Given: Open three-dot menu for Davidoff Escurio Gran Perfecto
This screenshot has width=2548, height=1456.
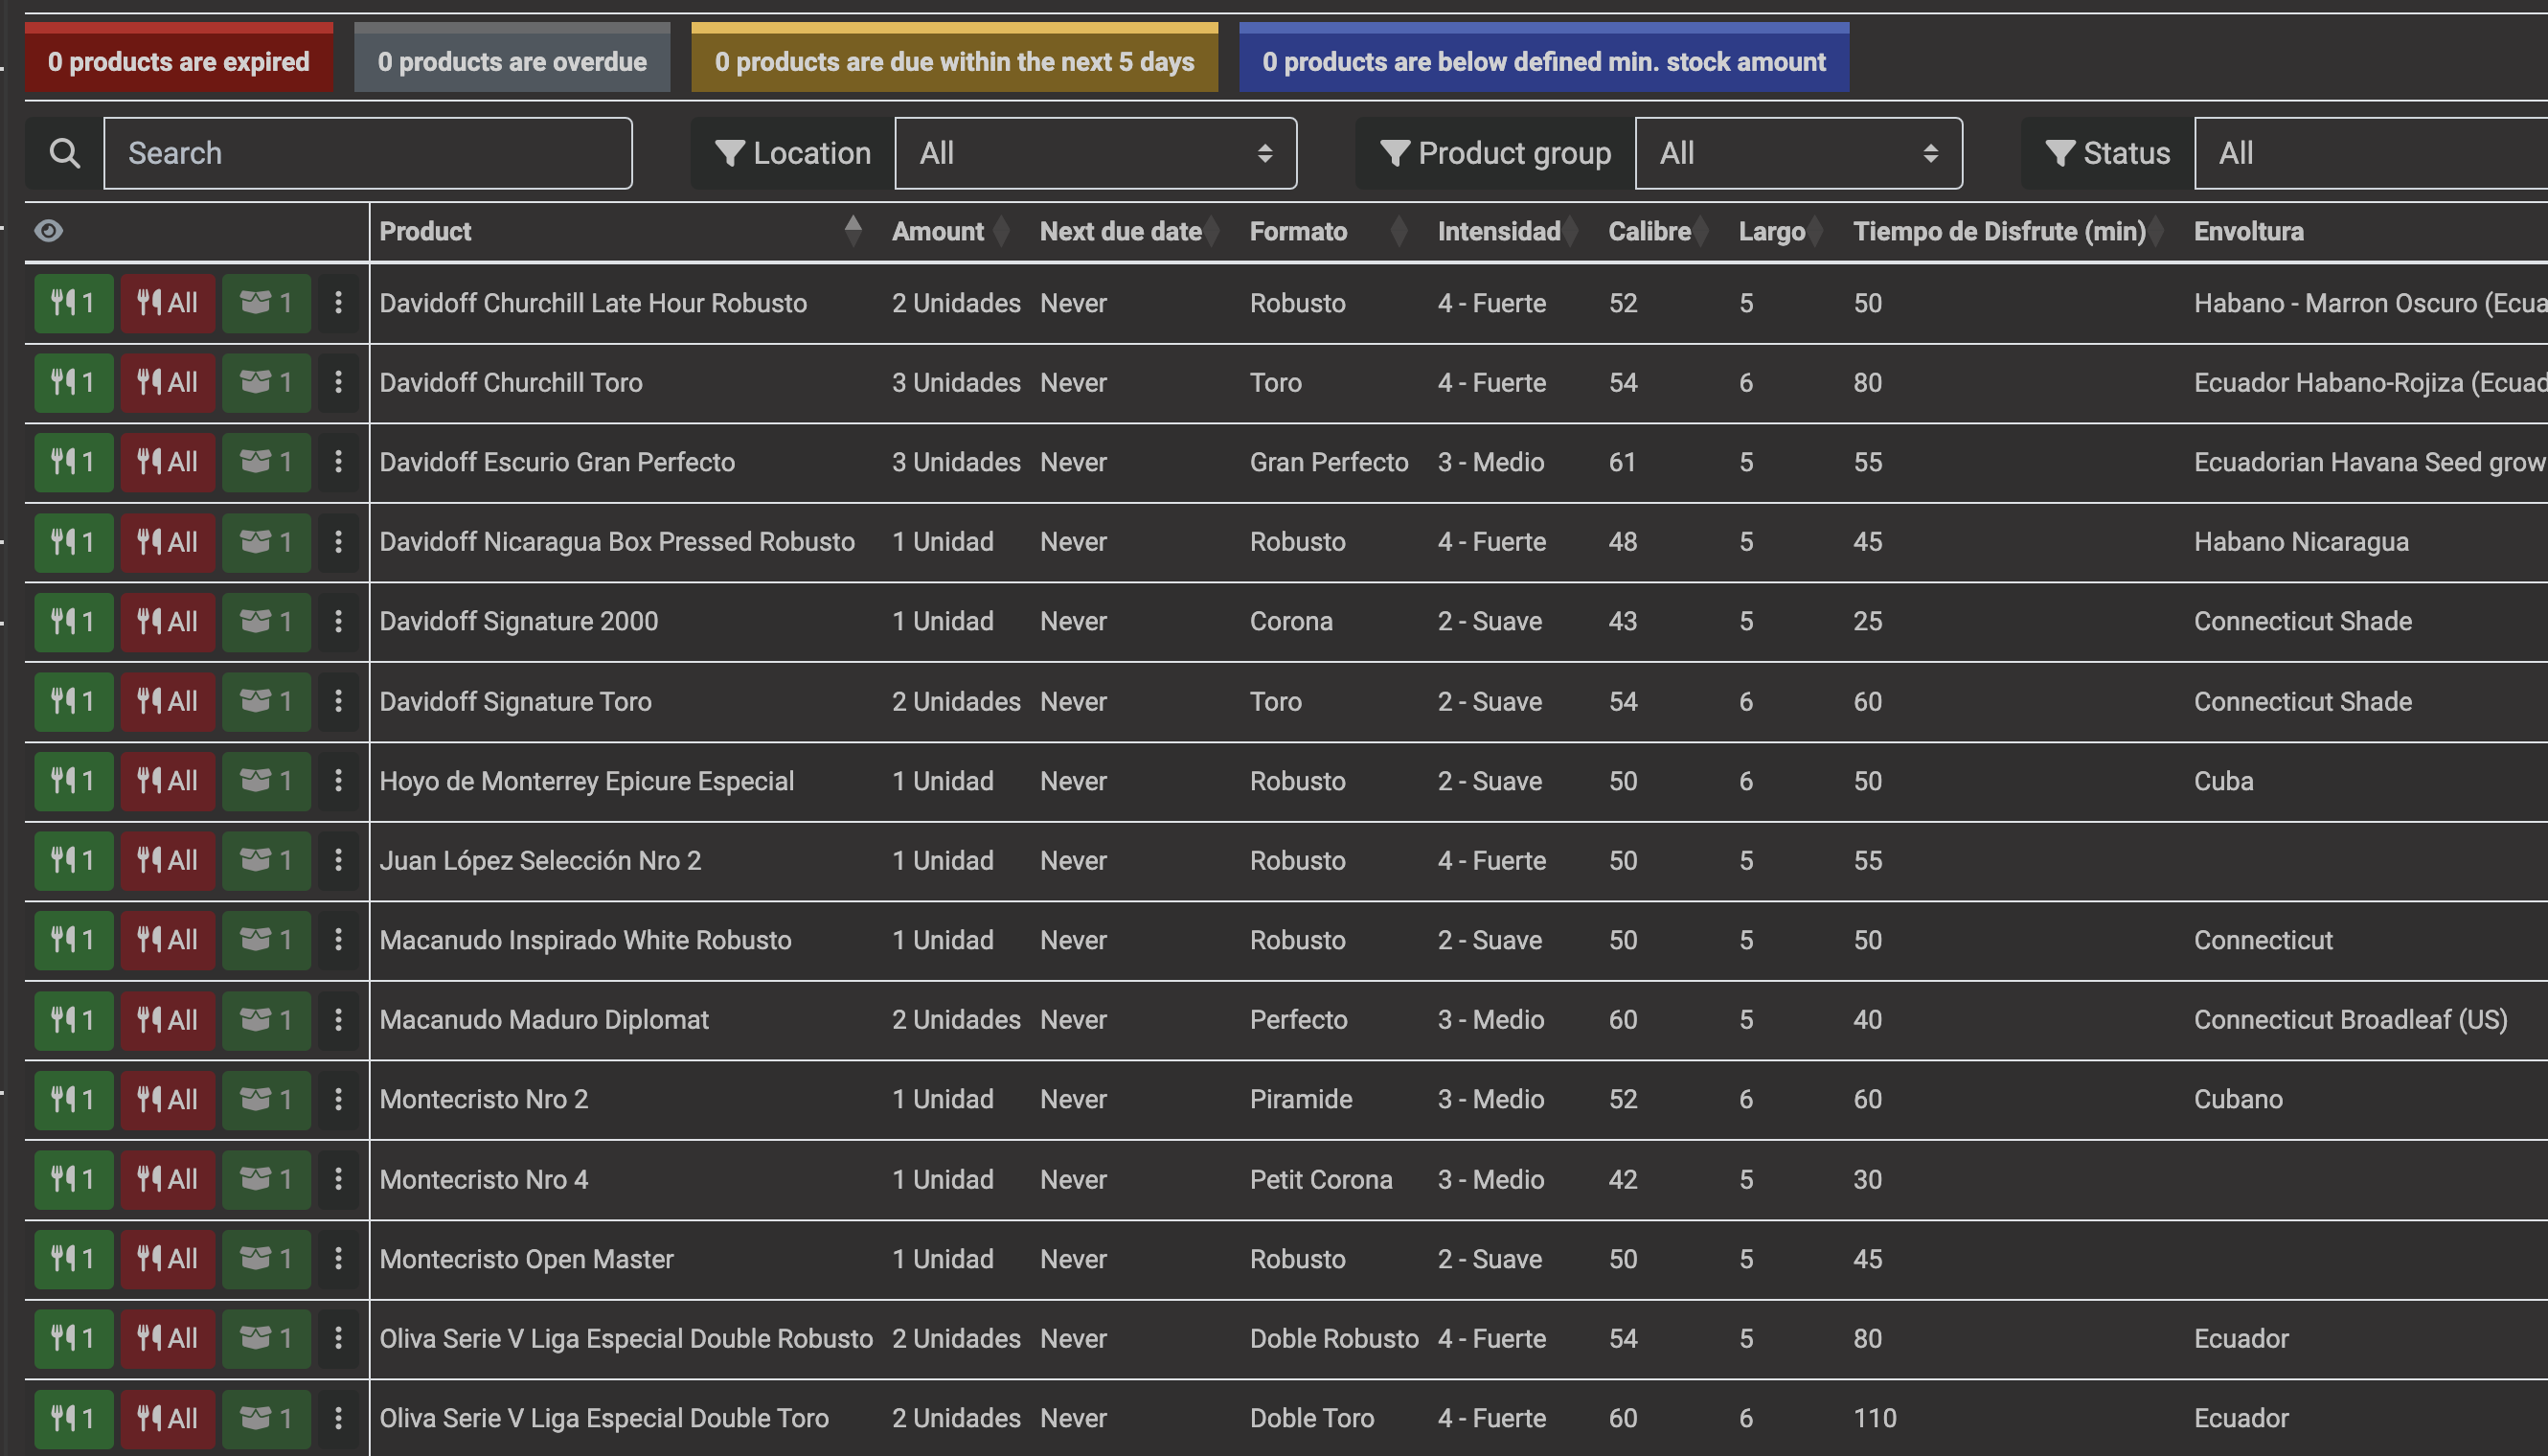Looking at the screenshot, I should 338,461.
